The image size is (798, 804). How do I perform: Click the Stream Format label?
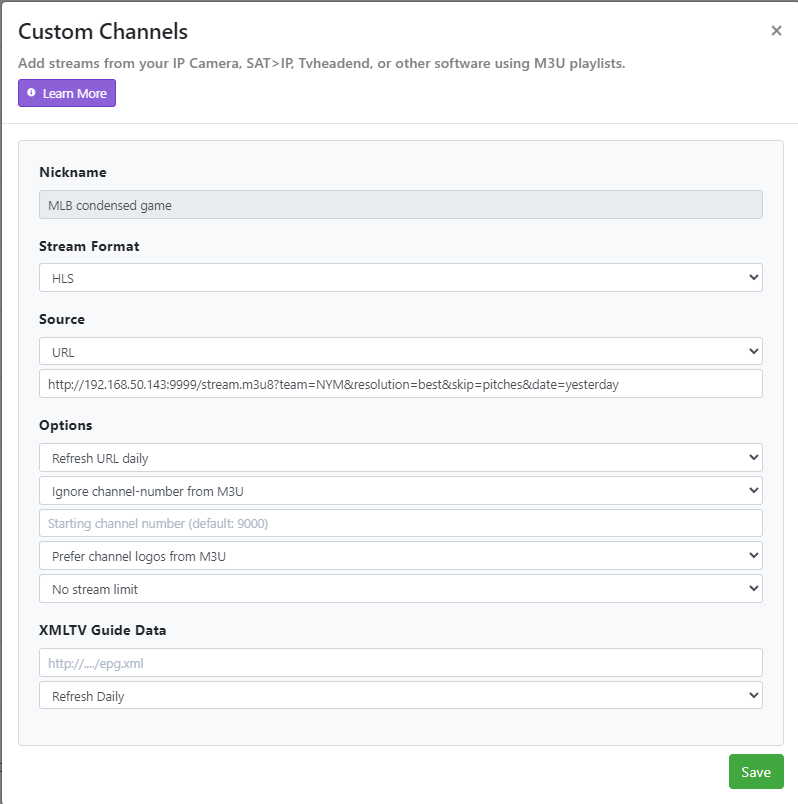coord(89,246)
